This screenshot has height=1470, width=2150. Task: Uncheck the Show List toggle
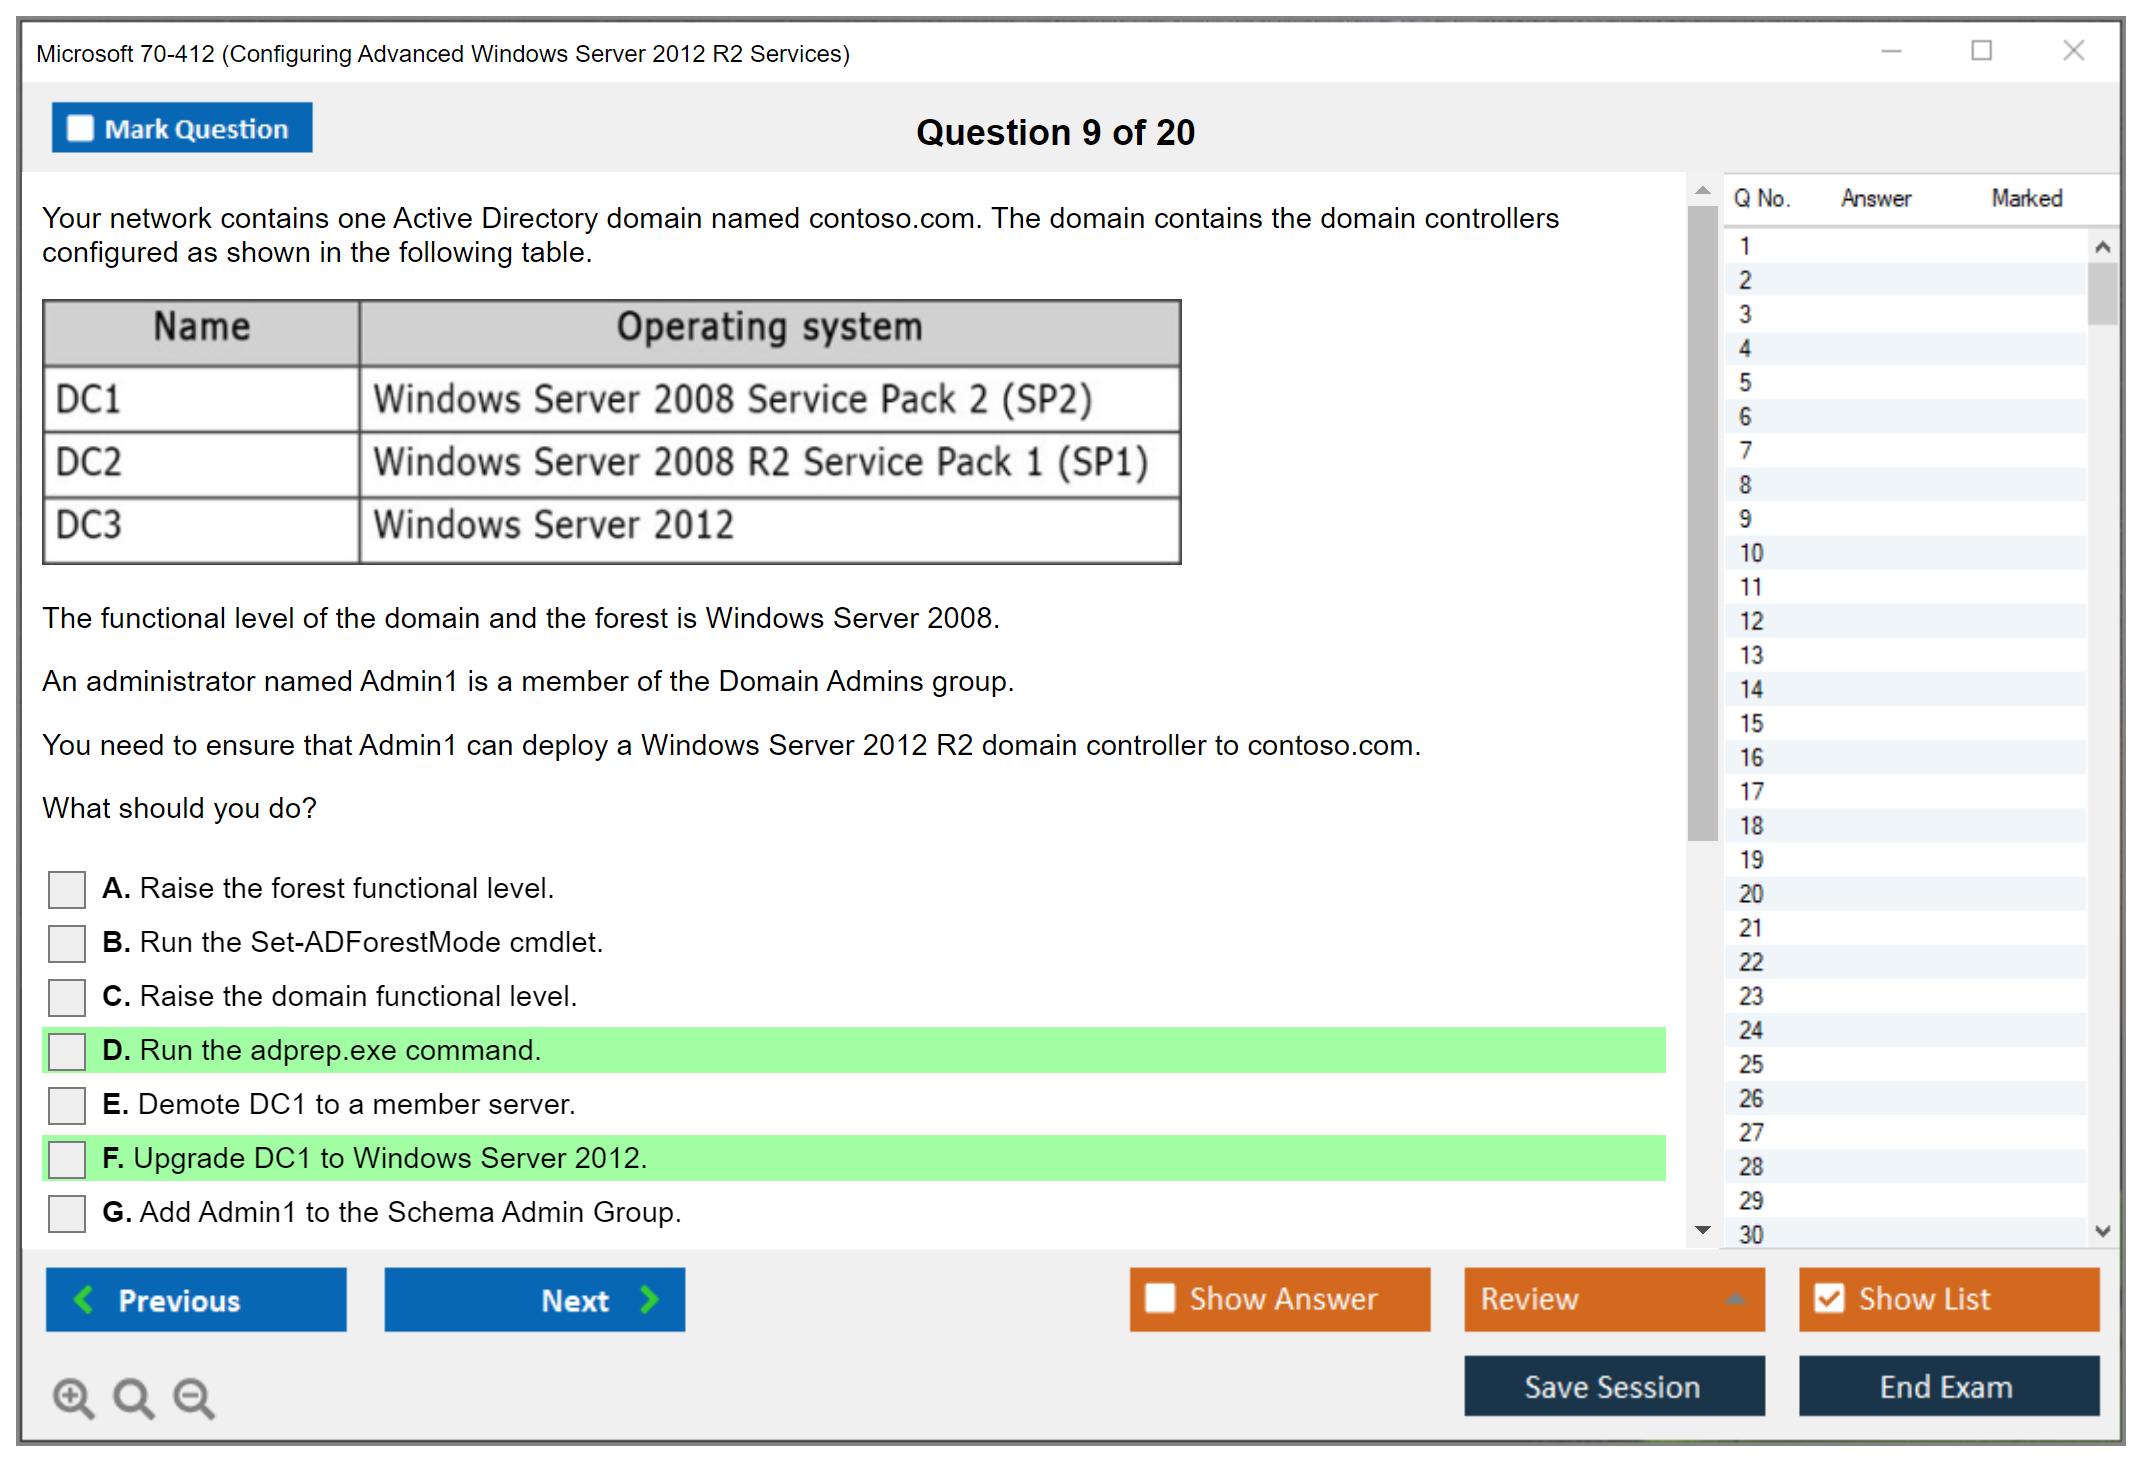(1829, 1298)
